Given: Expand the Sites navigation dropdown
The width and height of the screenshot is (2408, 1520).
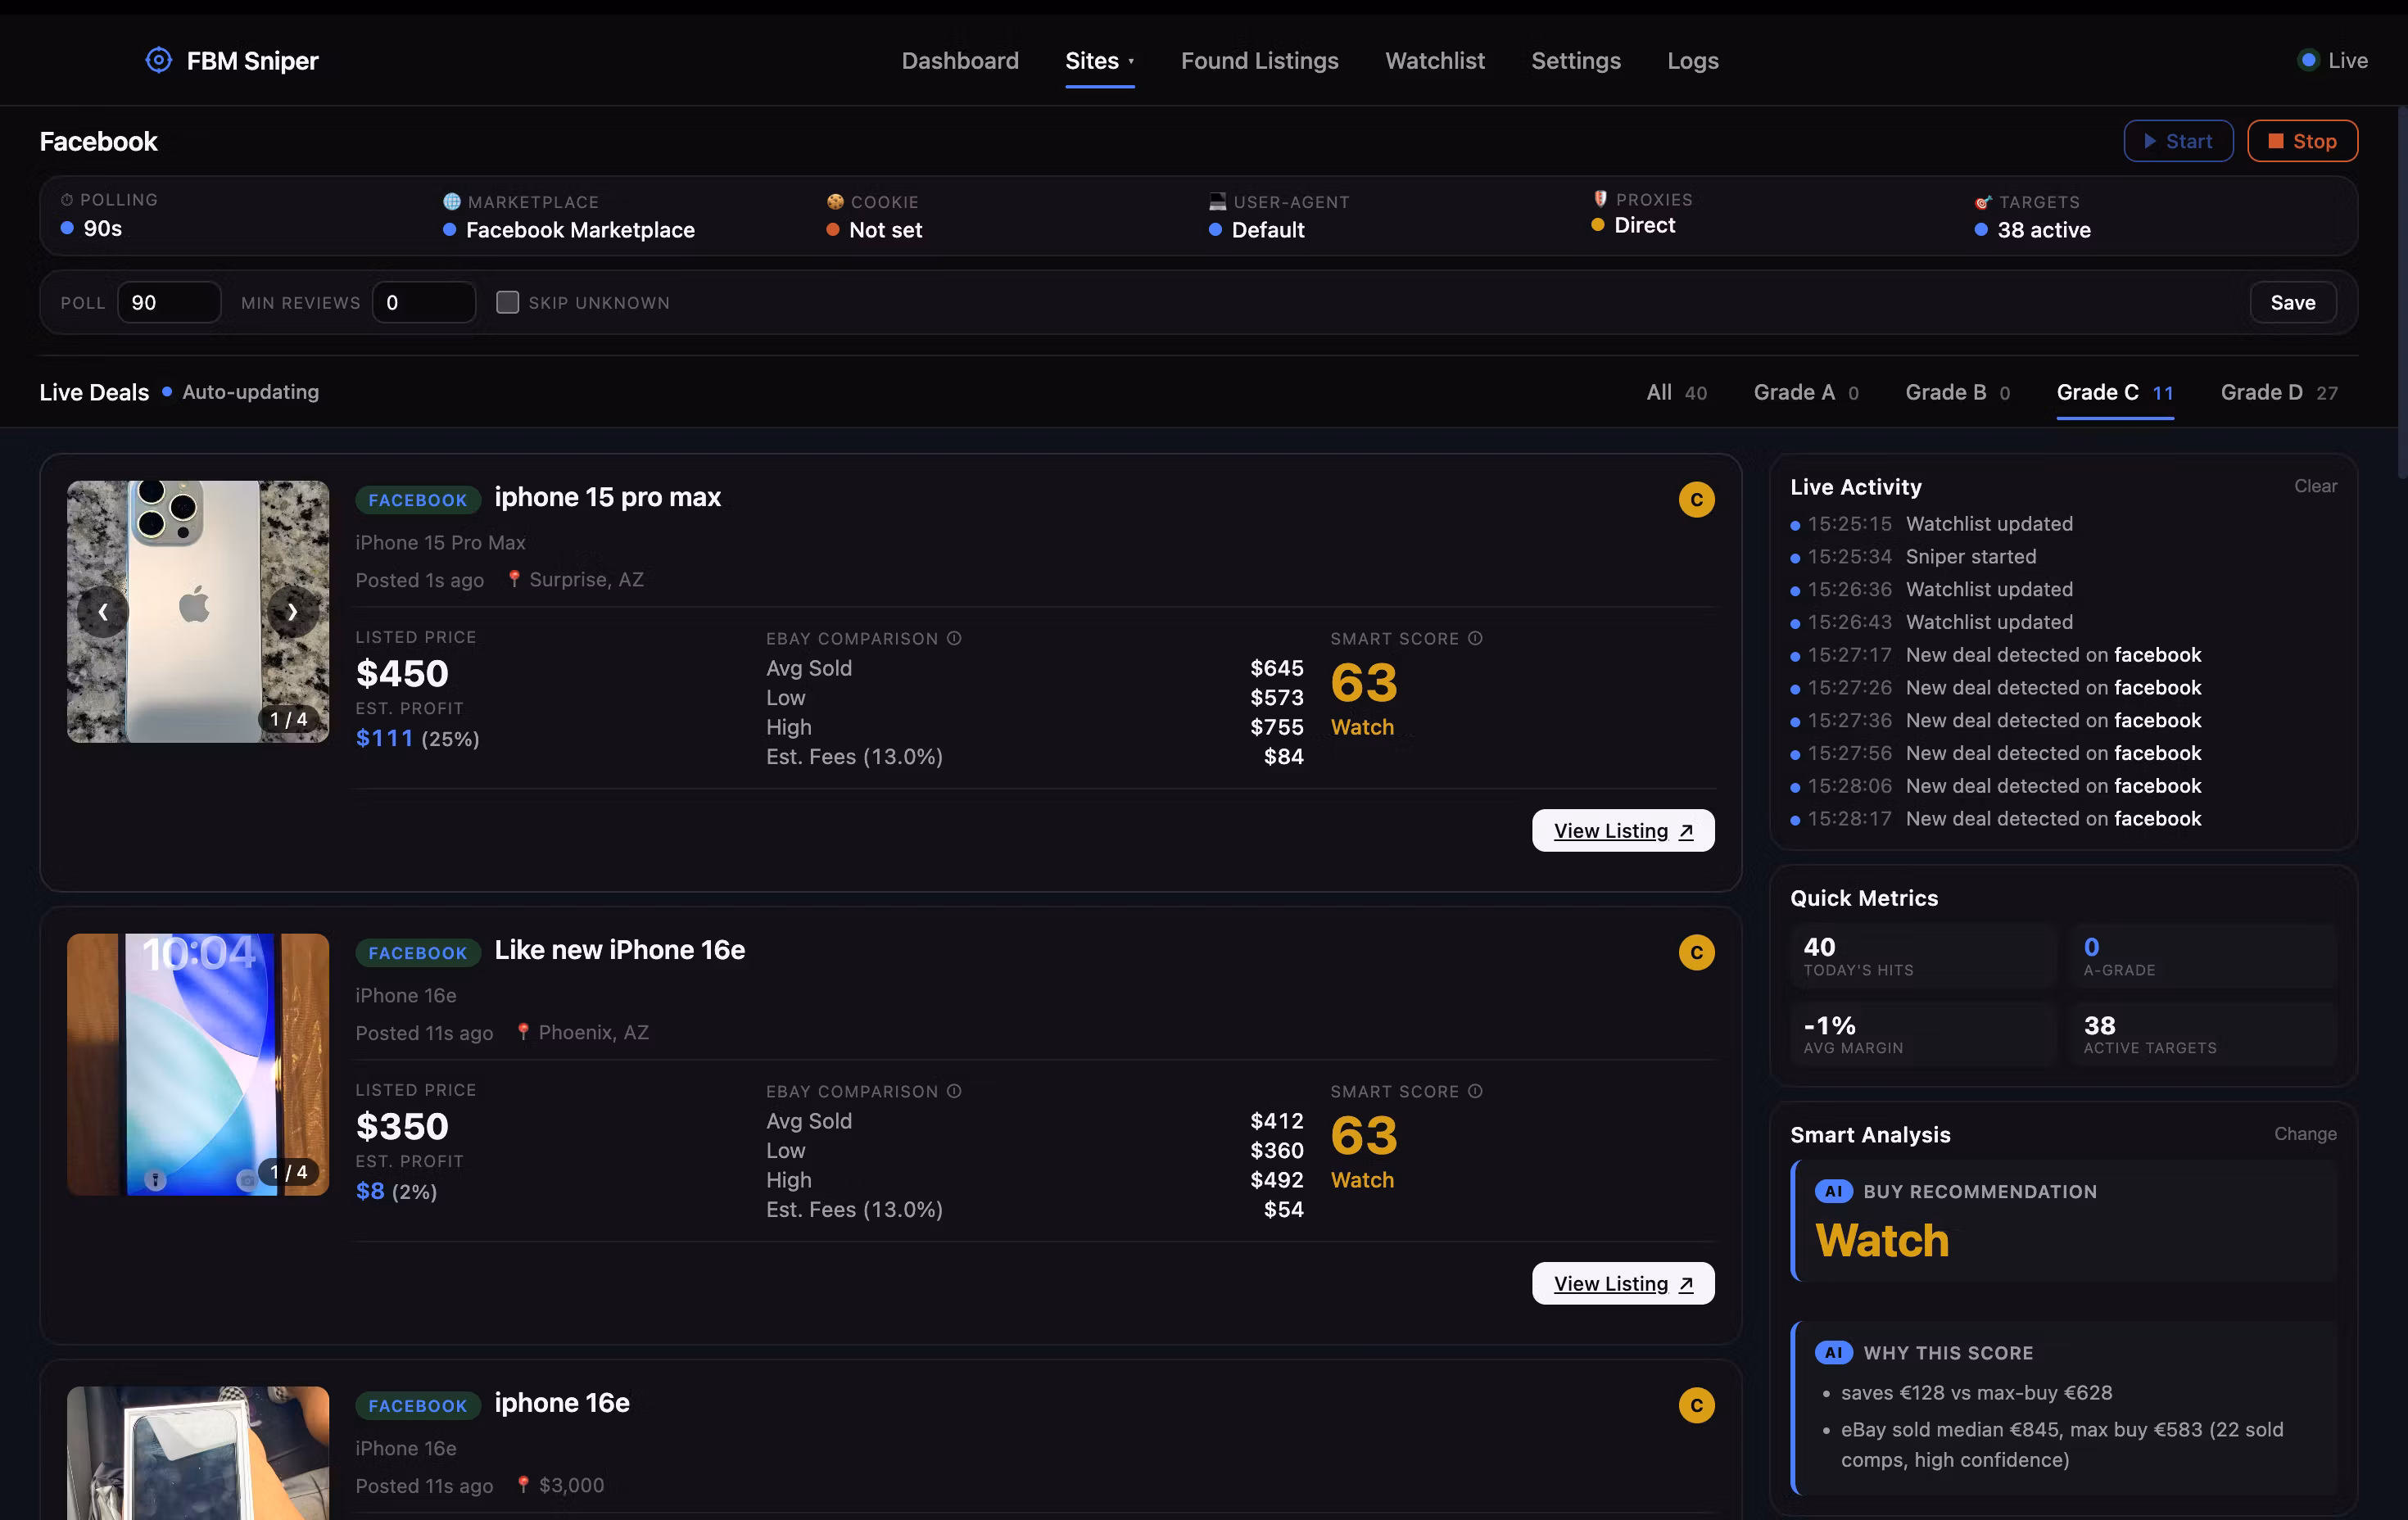Looking at the screenshot, I should (1099, 61).
